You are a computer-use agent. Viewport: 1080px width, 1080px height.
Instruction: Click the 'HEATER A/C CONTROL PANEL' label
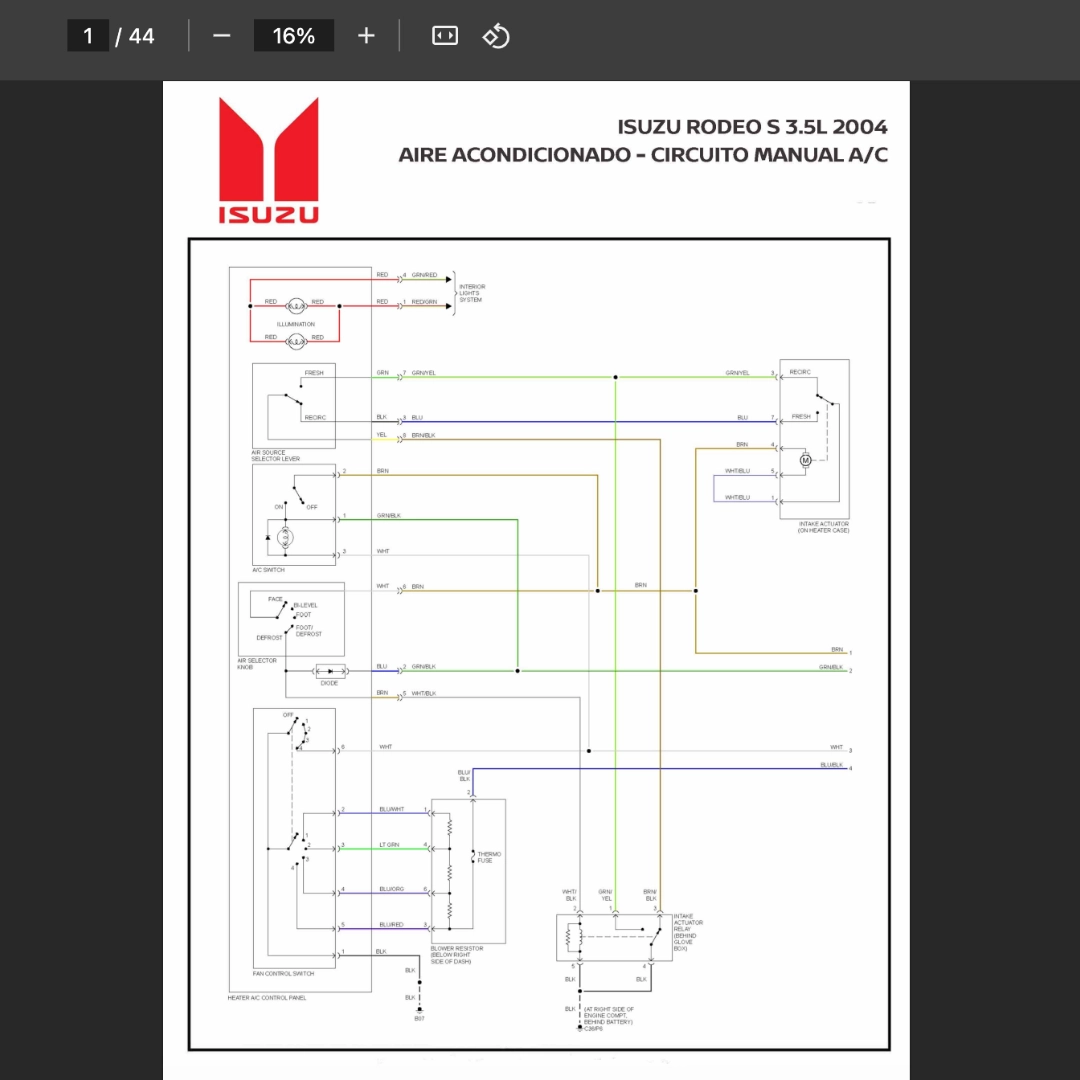[267, 998]
